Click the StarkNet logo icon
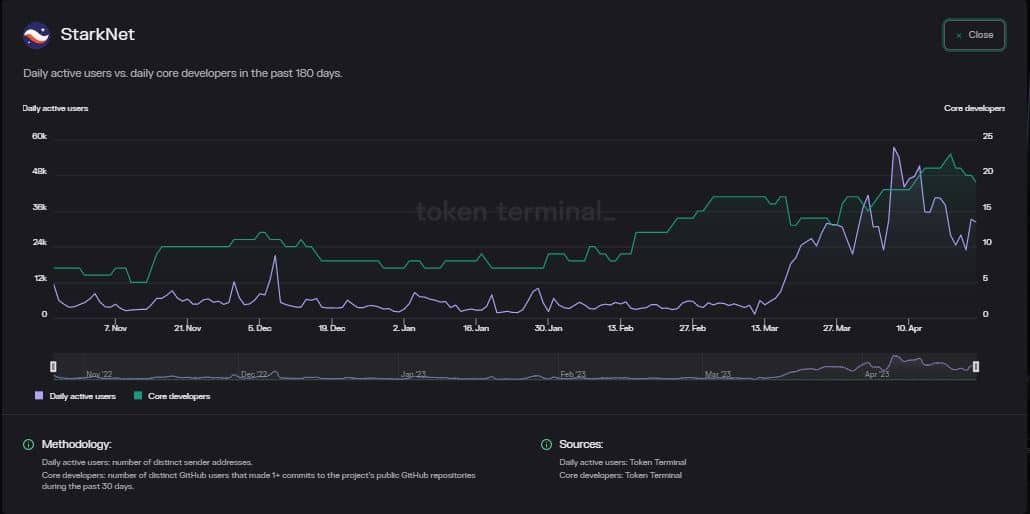Screen dimensions: 1030x514 [x=36, y=35]
